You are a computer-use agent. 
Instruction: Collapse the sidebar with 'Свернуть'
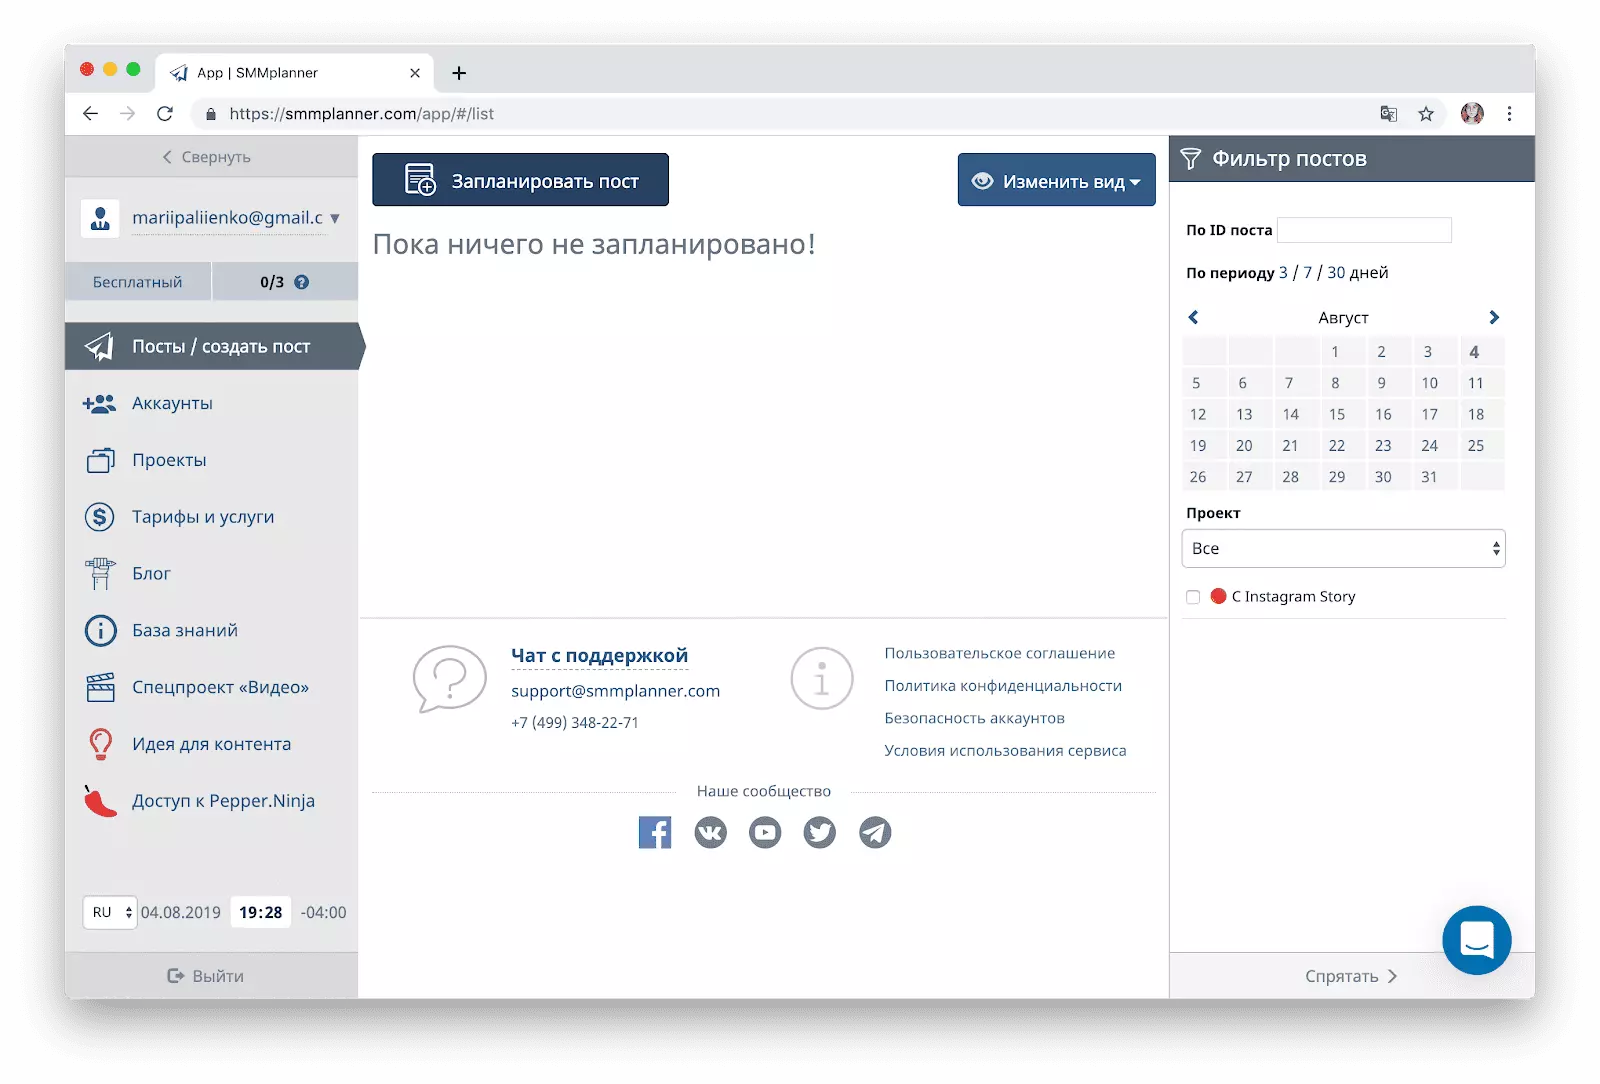tap(208, 157)
